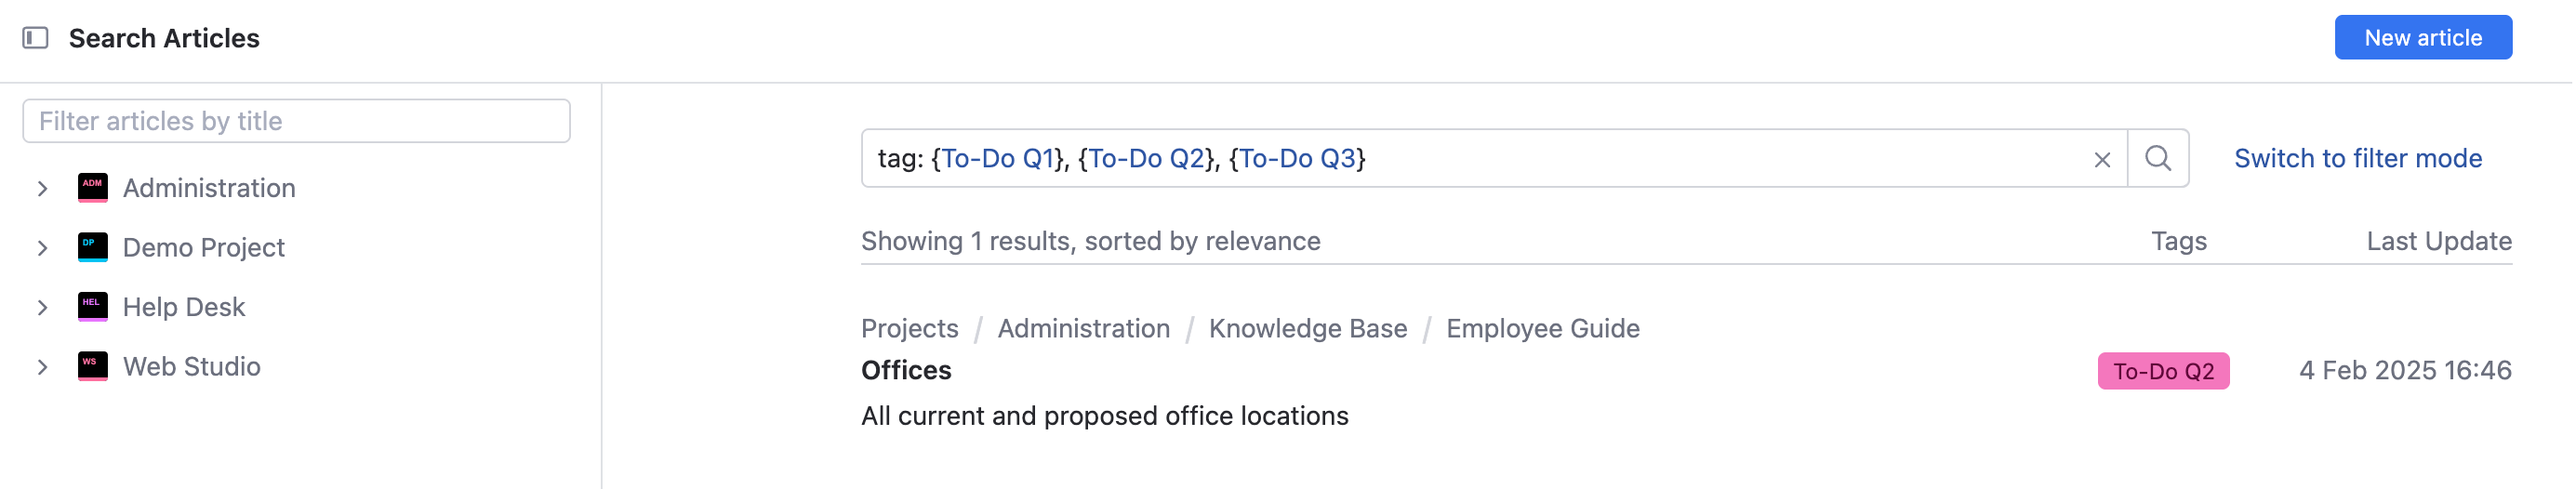This screenshot has width=2576, height=489.
Task: Click inside the tag search query field
Action: tap(1700, 158)
